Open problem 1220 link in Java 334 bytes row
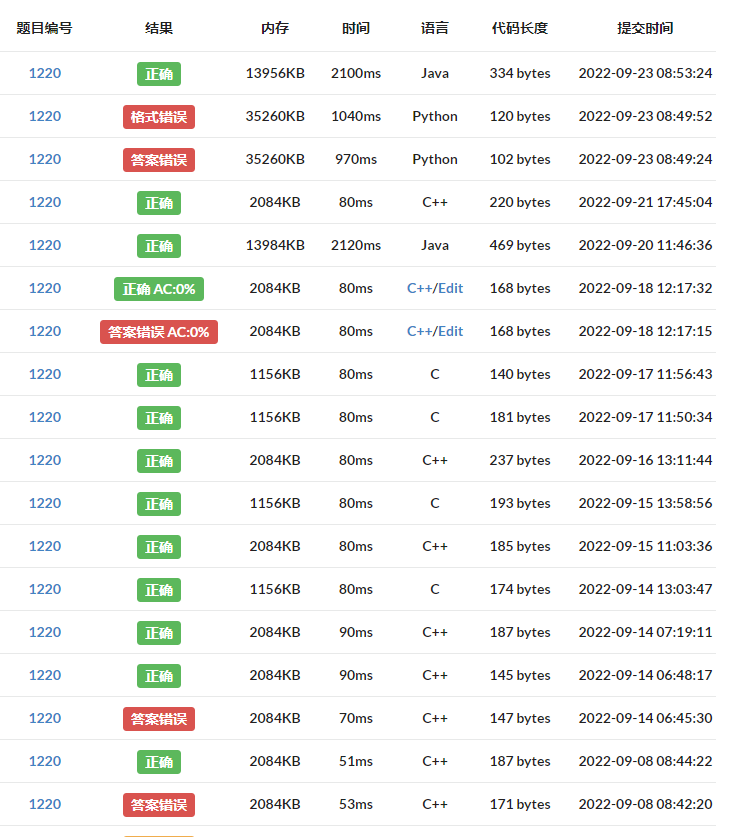 coord(45,73)
